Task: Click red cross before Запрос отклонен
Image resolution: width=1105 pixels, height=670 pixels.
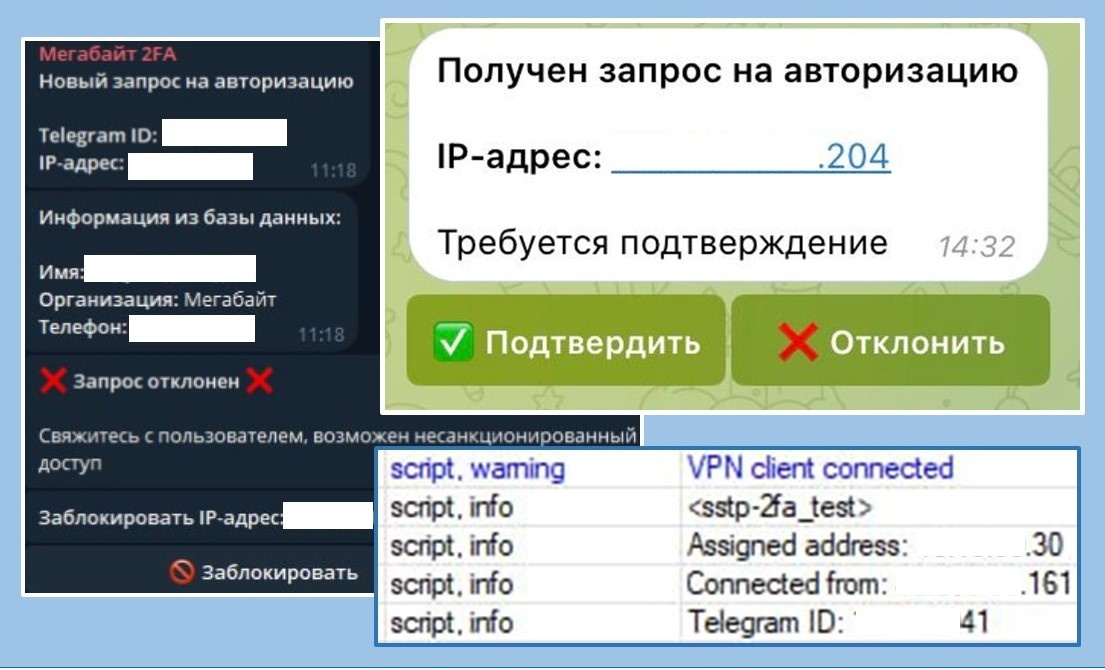Action: (x=52, y=381)
